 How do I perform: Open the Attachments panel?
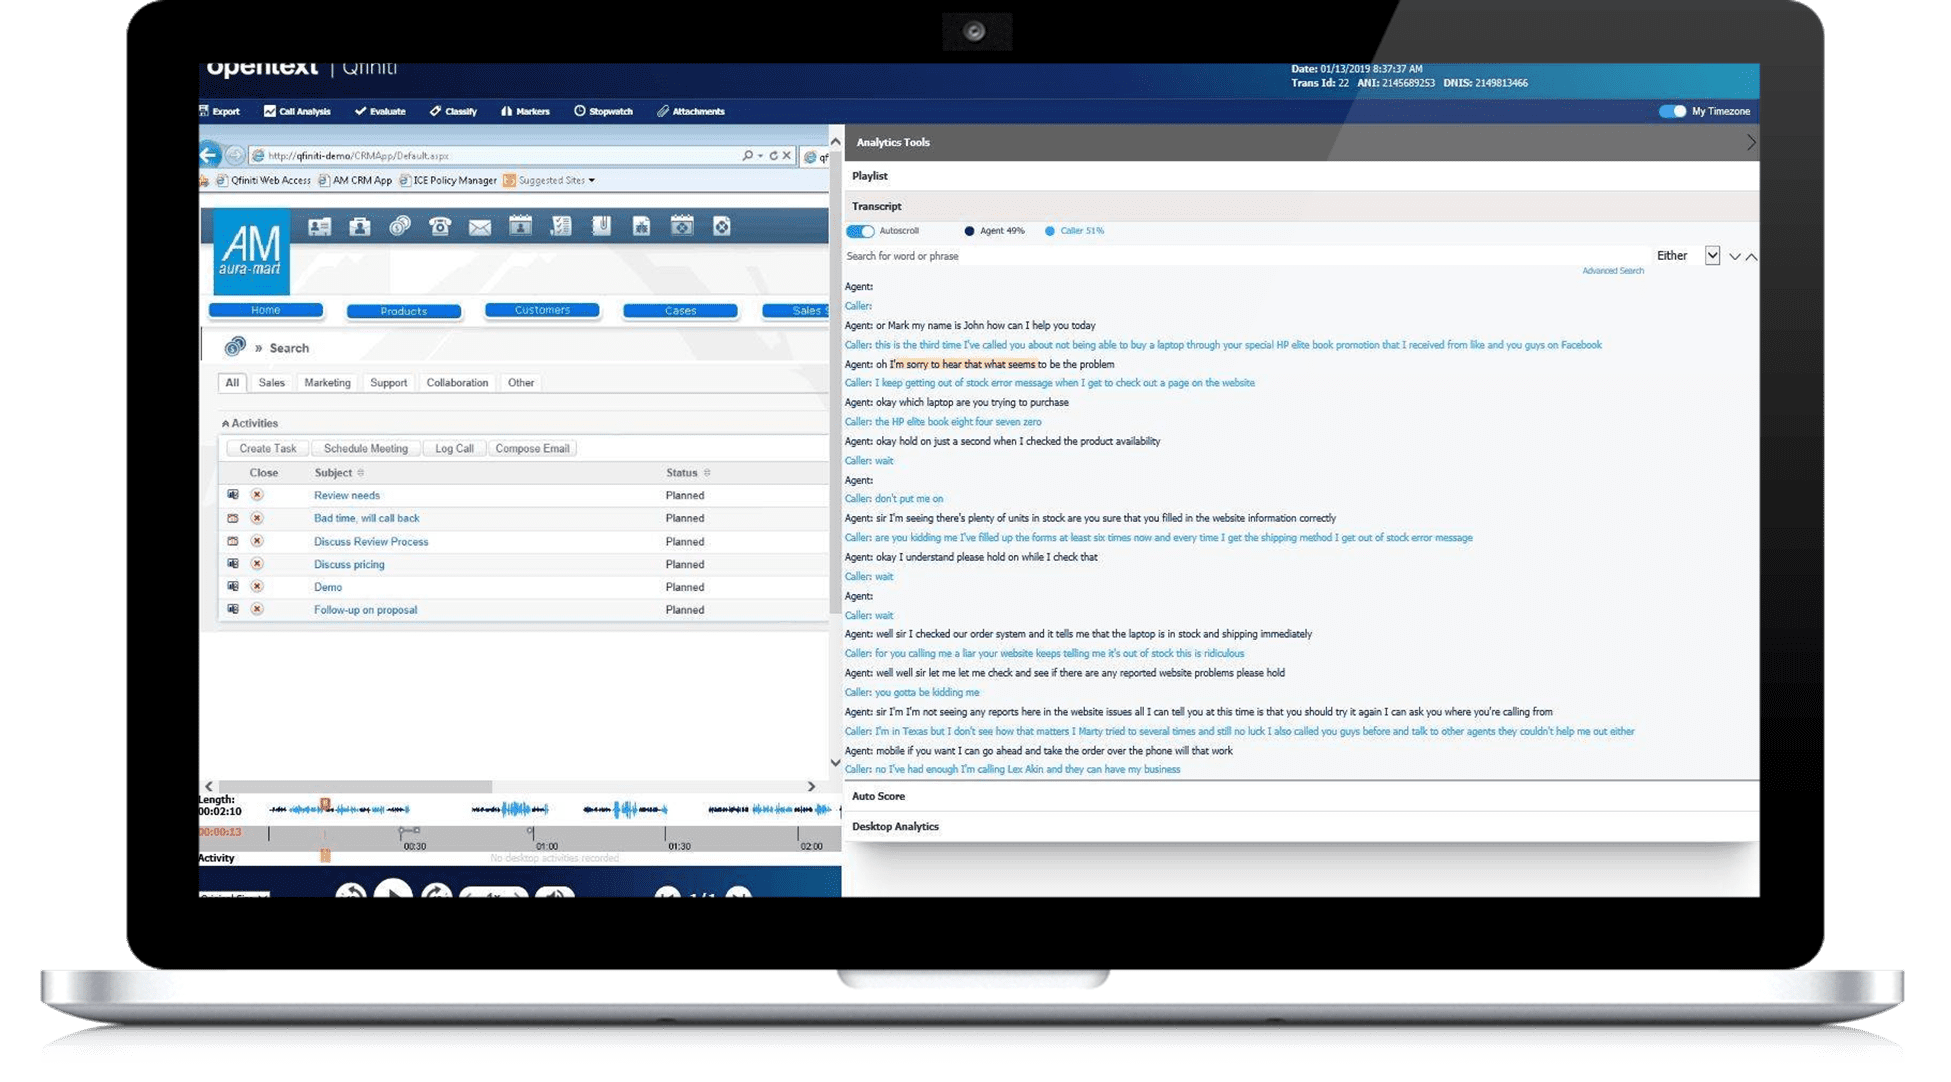[690, 111]
